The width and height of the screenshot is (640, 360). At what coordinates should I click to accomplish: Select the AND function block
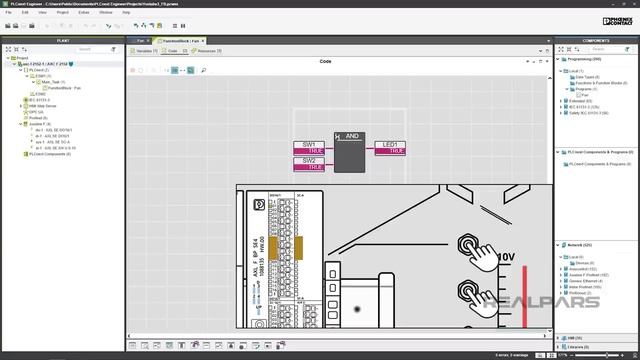[349, 152]
